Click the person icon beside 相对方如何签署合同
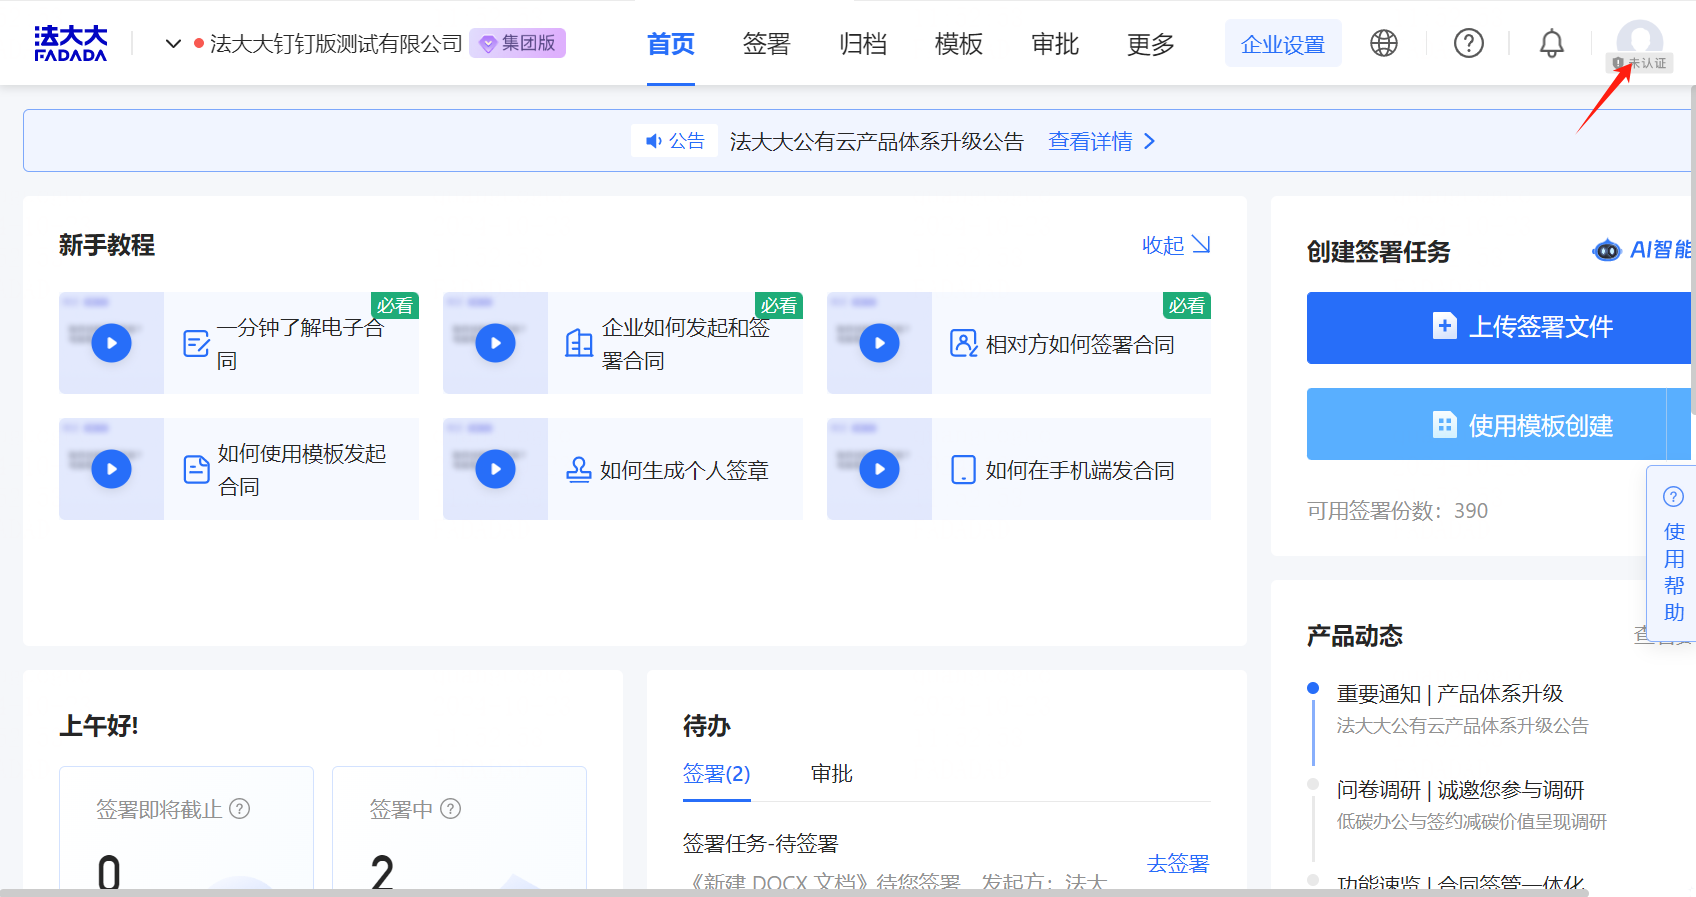The height and width of the screenshot is (897, 1696). click(963, 344)
